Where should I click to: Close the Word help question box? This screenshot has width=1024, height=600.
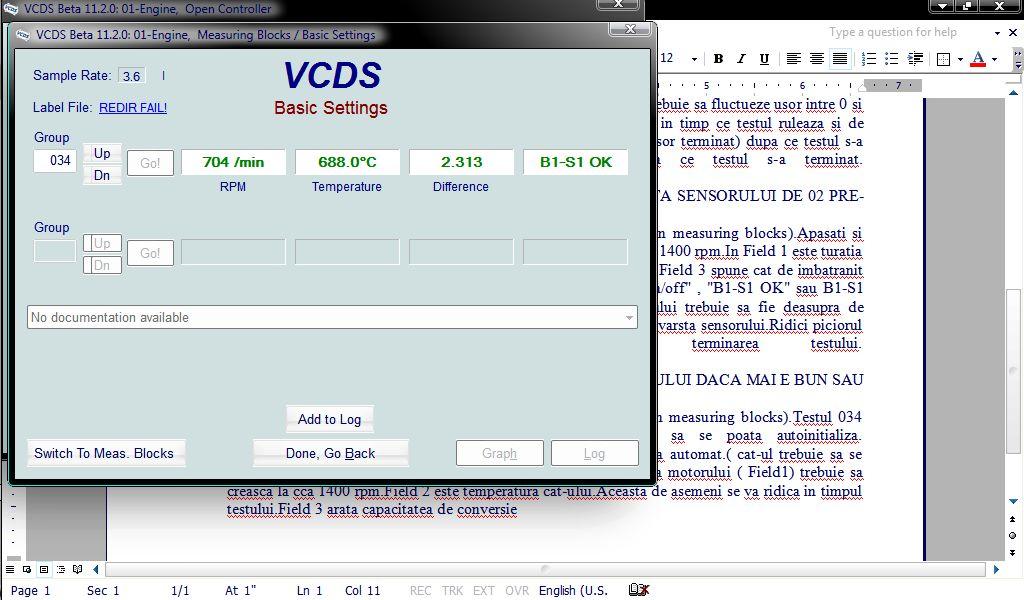tap(1013, 32)
